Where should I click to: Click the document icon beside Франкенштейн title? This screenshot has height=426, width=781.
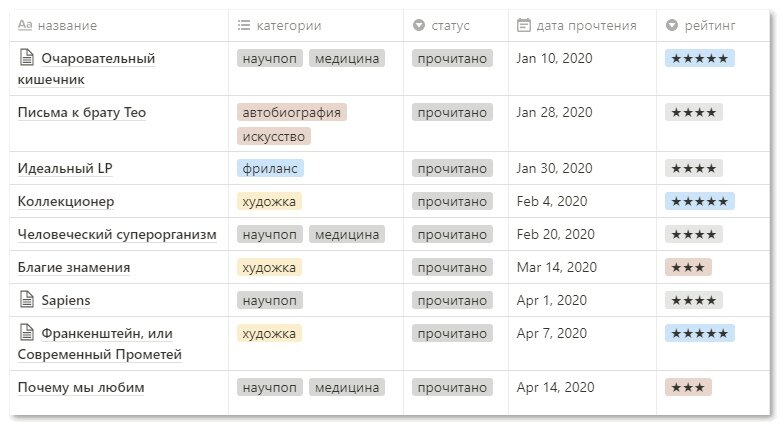tap(27, 333)
